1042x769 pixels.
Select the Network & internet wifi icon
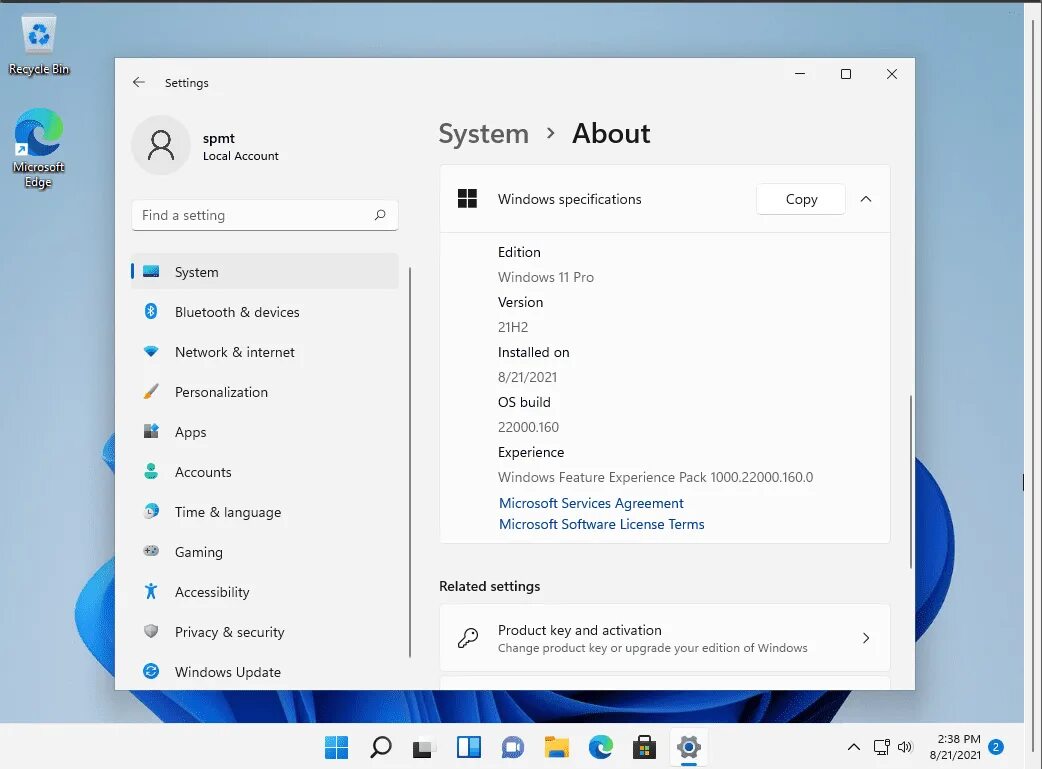pos(151,352)
